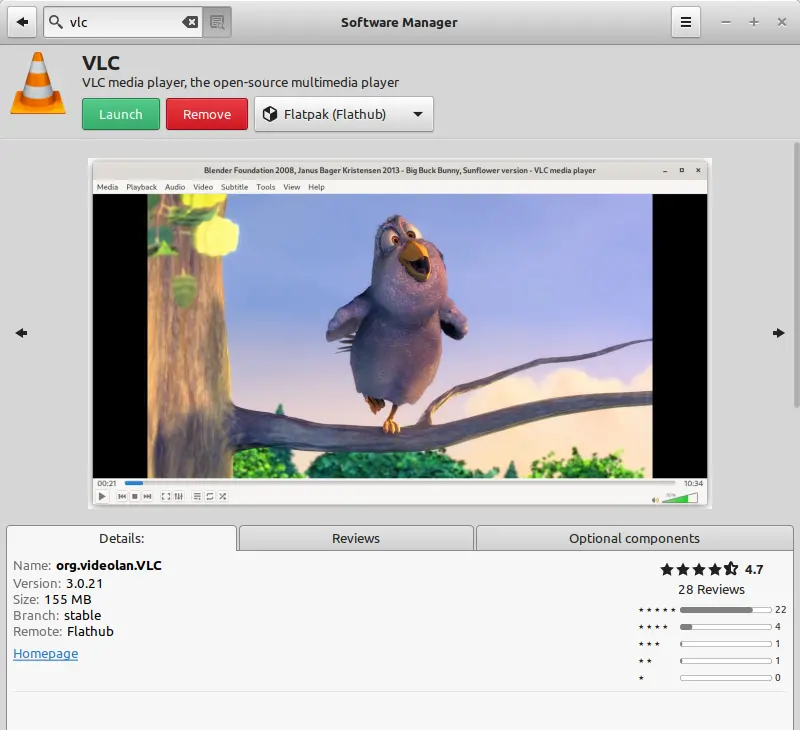Click the 'VLC' app title heading
This screenshot has width=800, height=730.
(101, 63)
